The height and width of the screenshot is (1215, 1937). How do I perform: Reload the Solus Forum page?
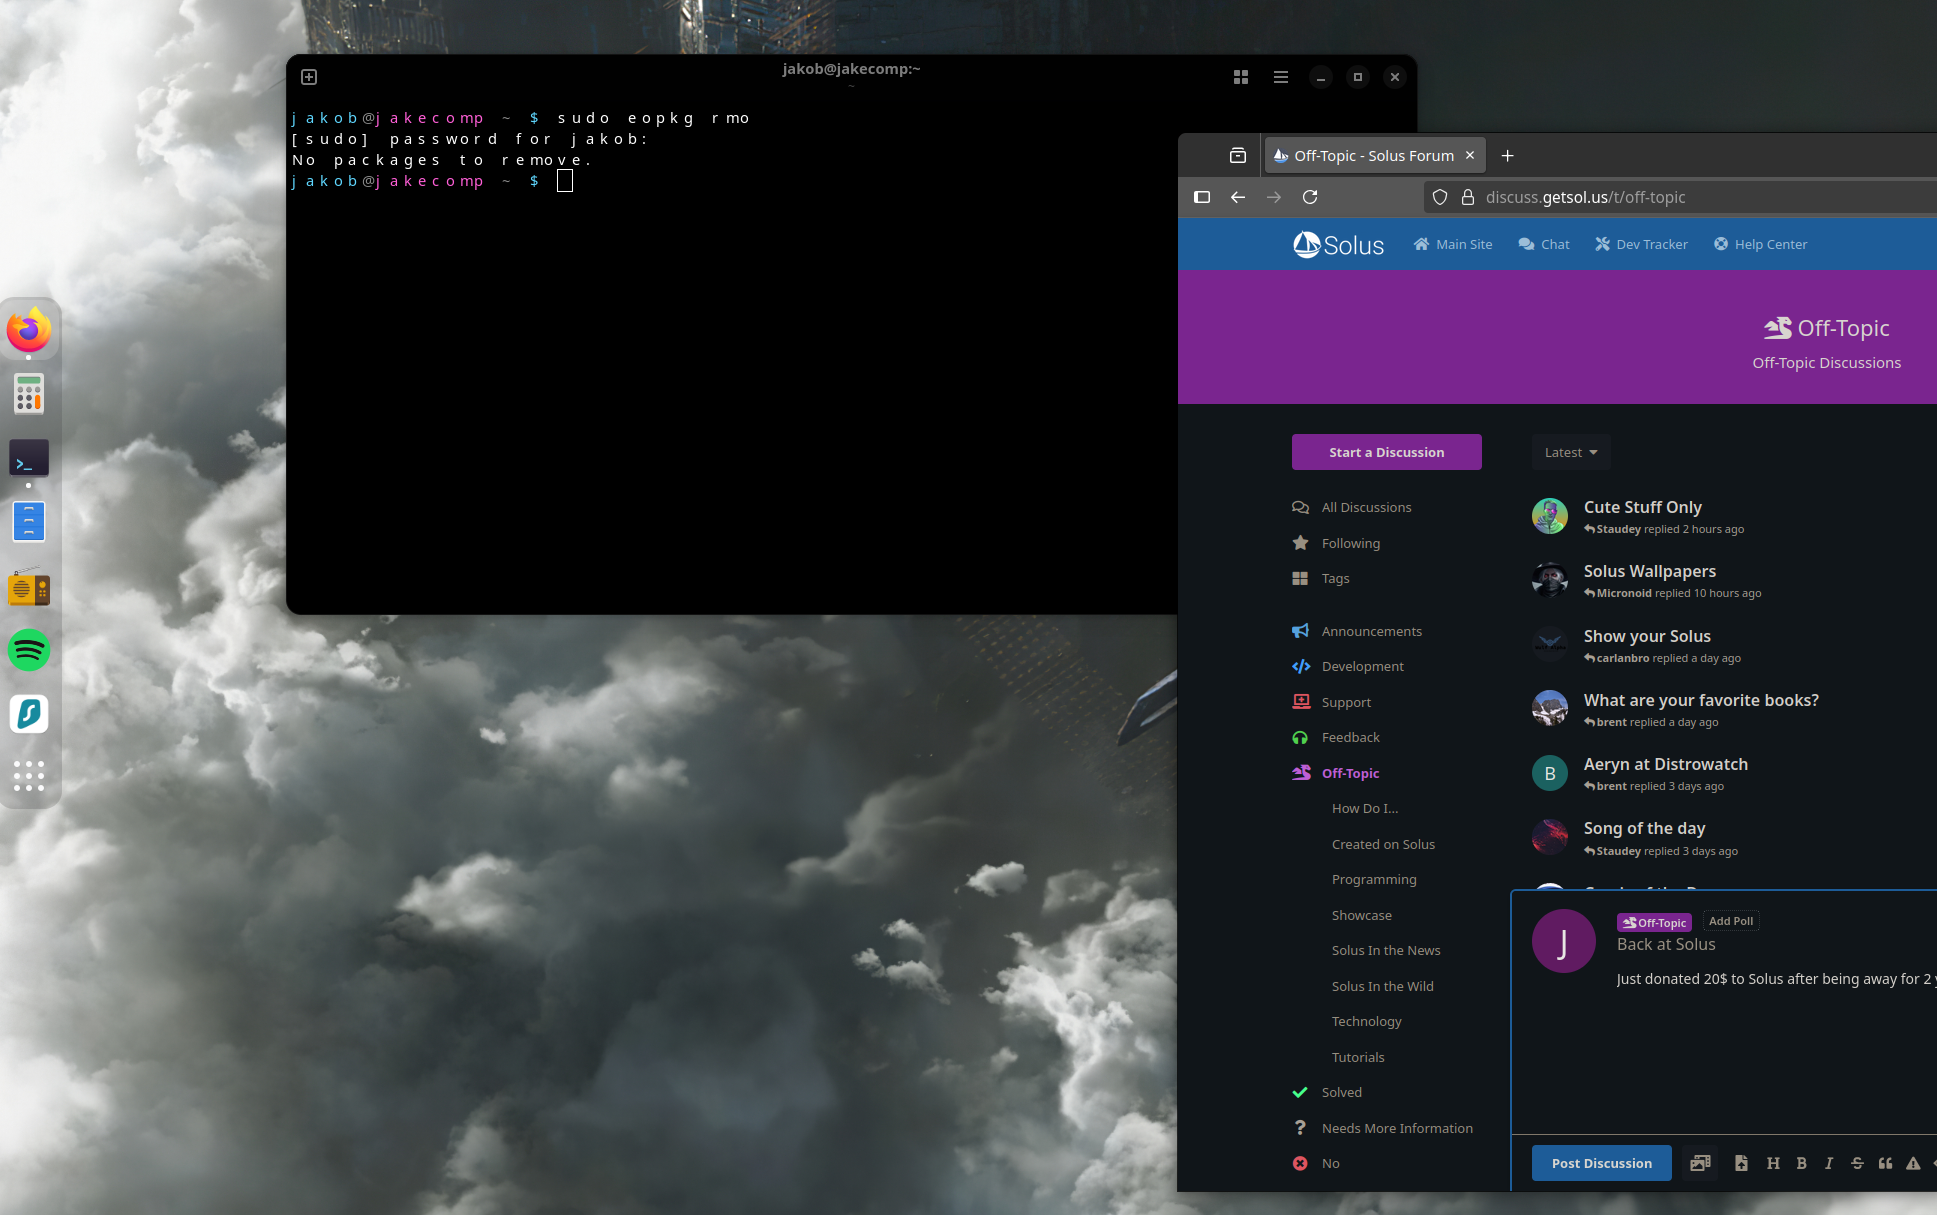pos(1310,197)
